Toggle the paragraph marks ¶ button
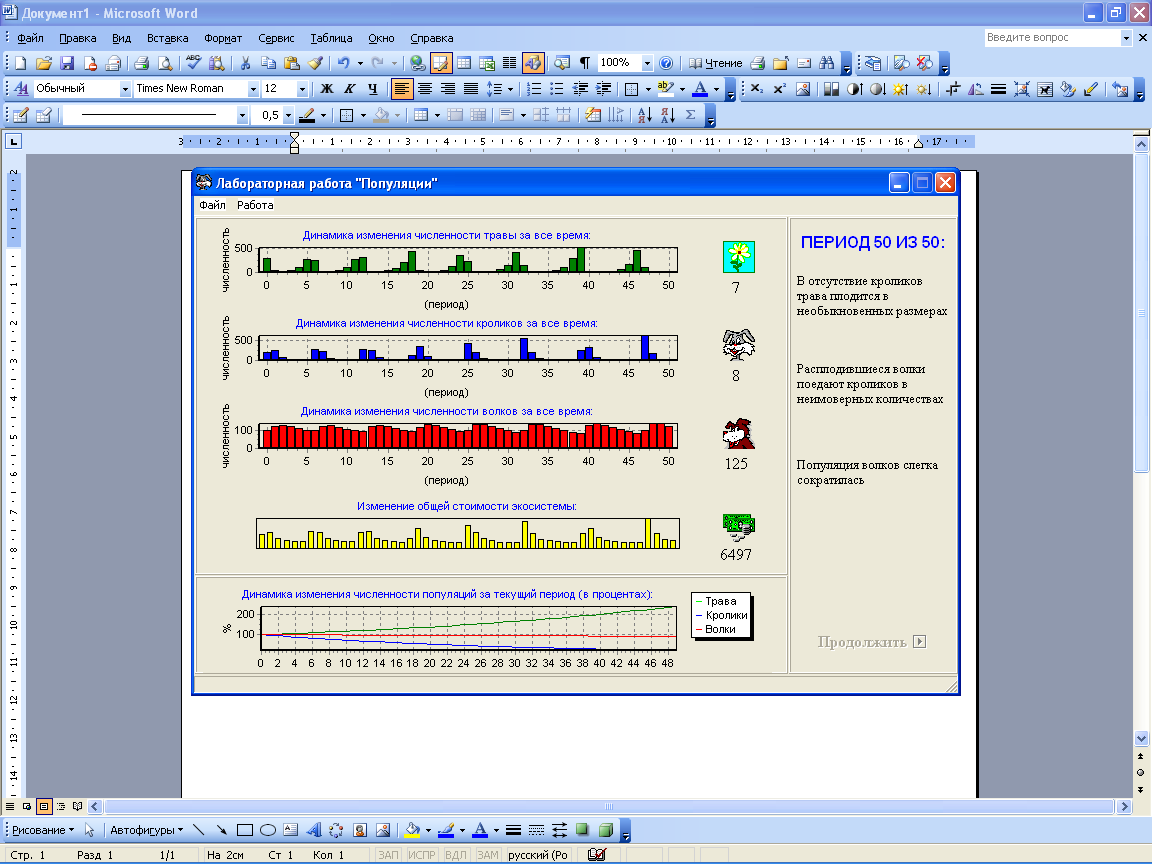 click(585, 63)
